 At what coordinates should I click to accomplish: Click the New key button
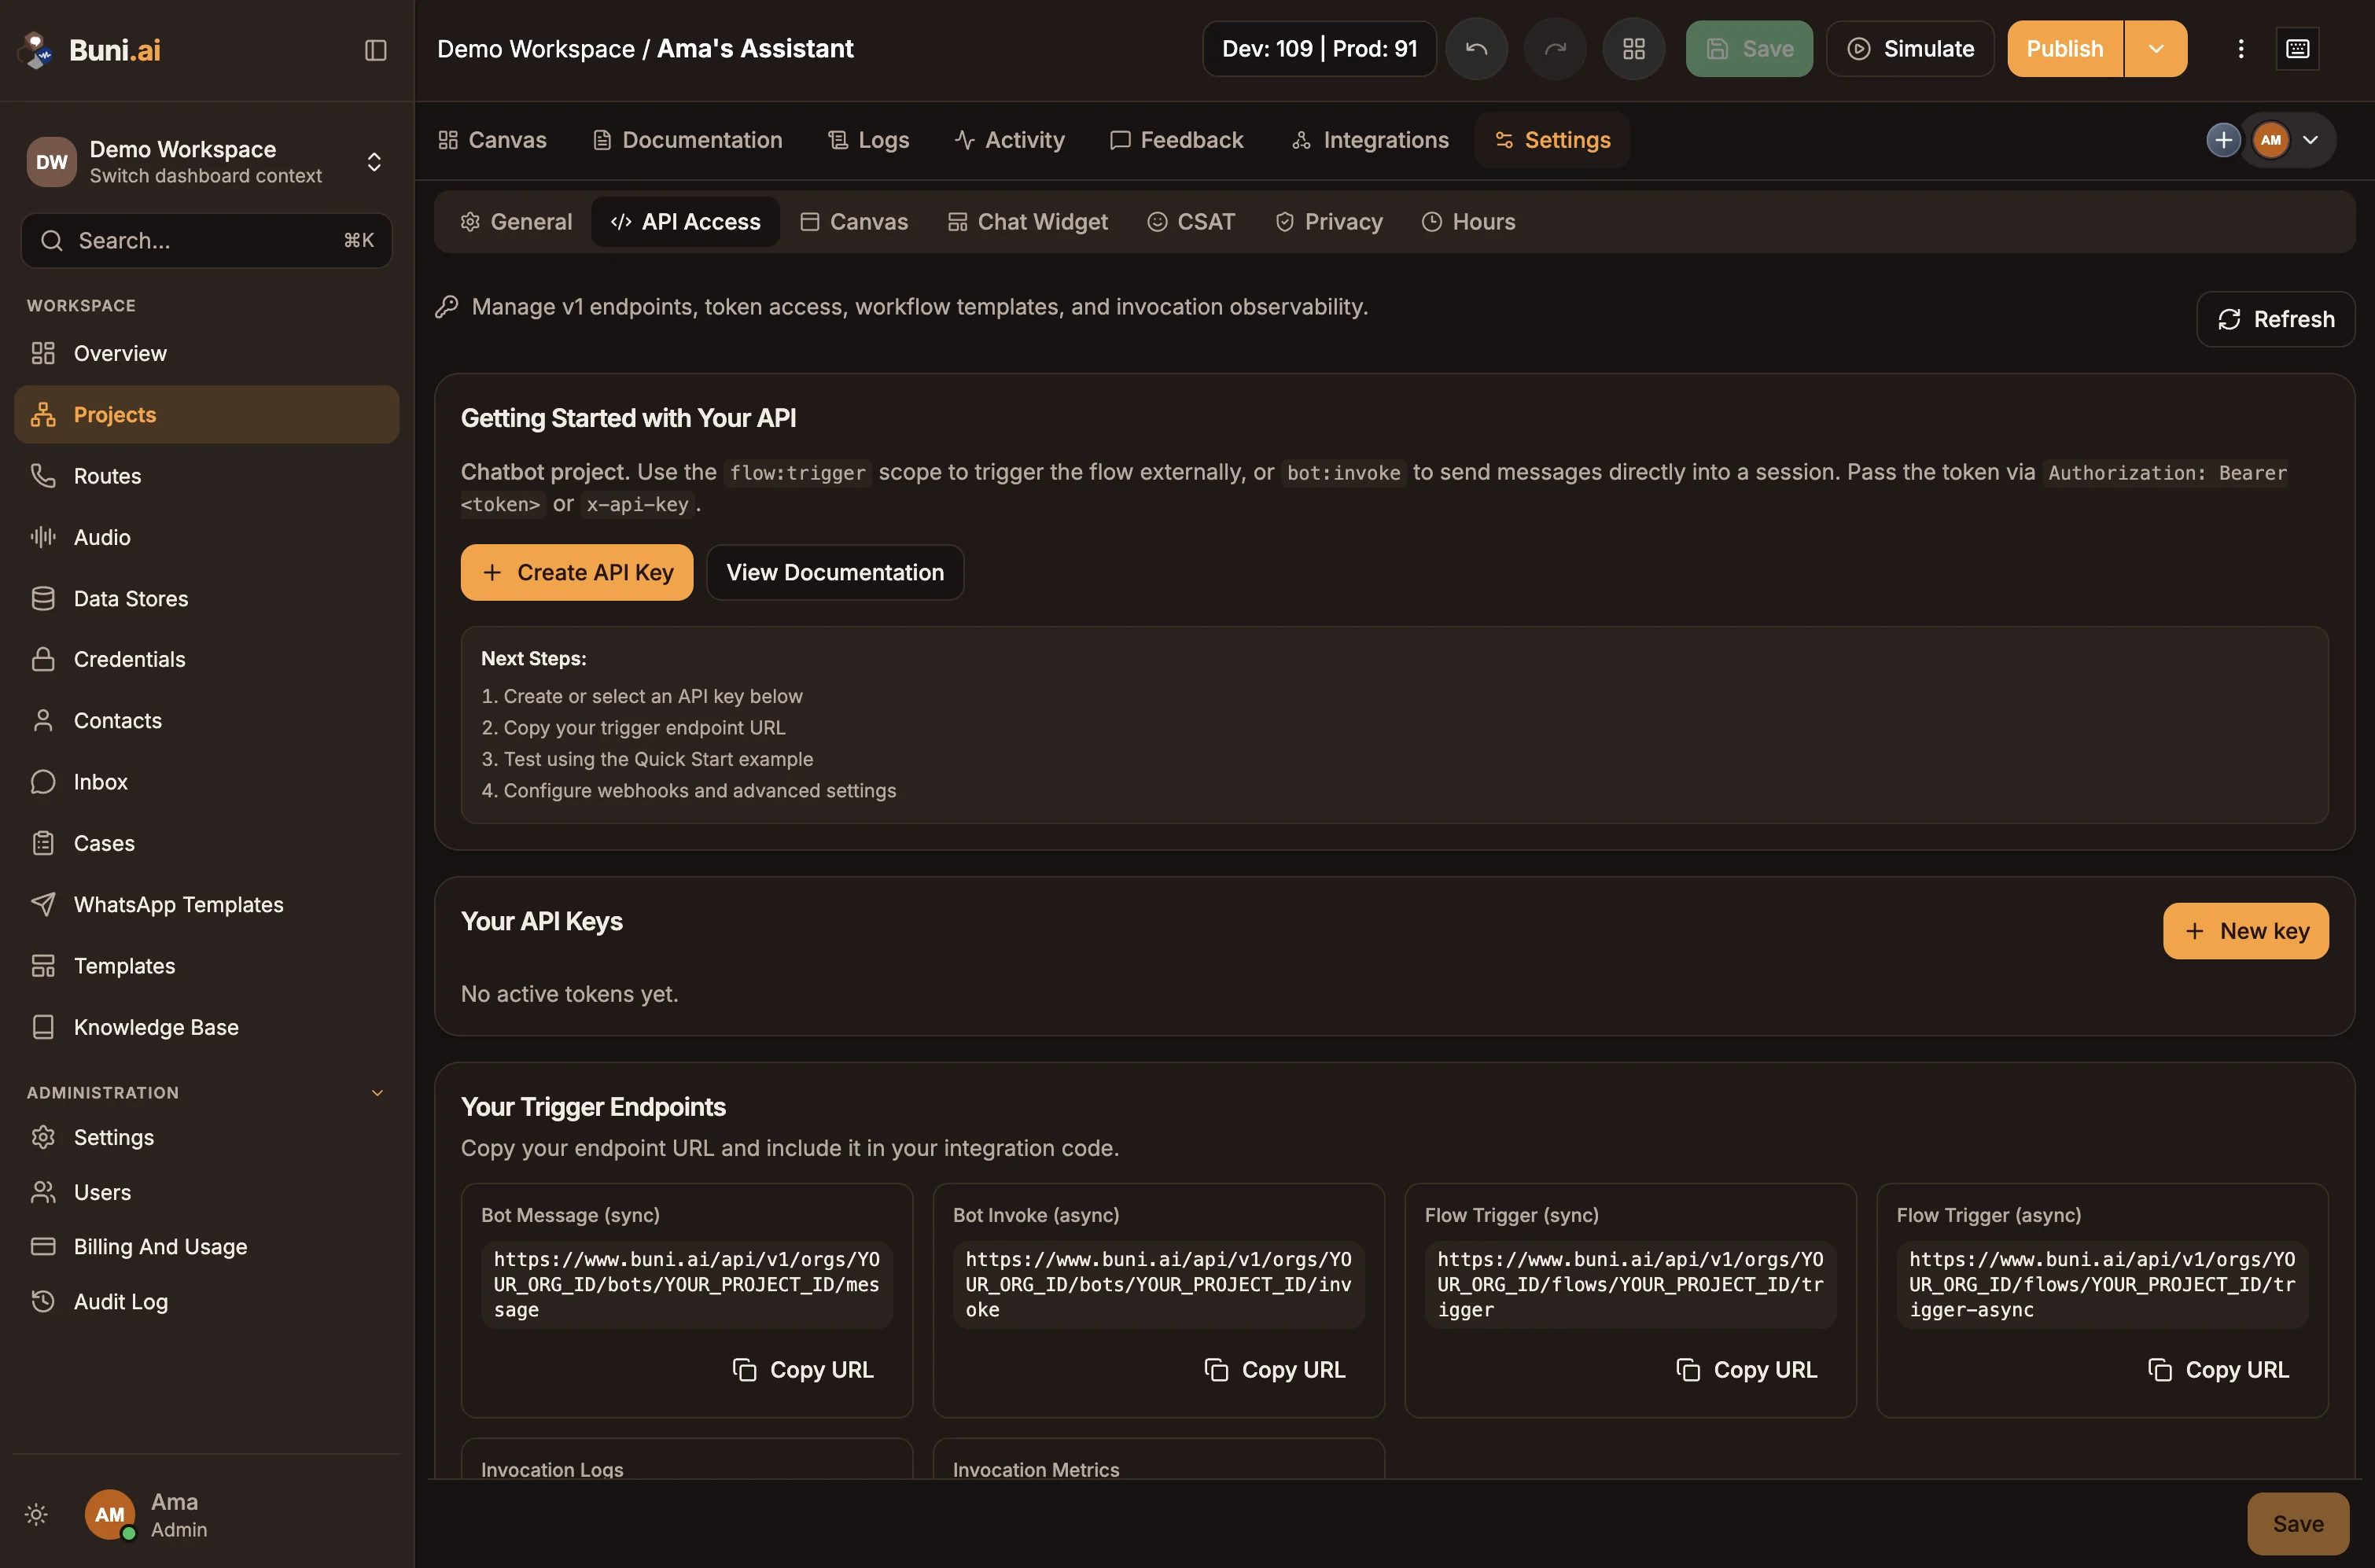click(2245, 931)
